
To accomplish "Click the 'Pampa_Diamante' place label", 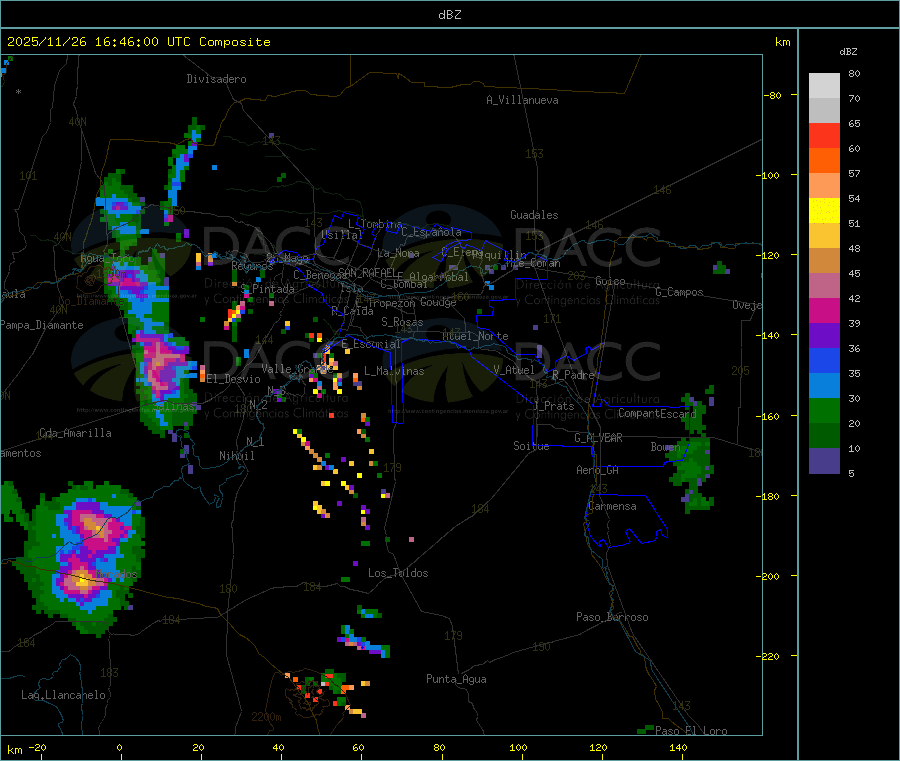I will click(x=42, y=325).
